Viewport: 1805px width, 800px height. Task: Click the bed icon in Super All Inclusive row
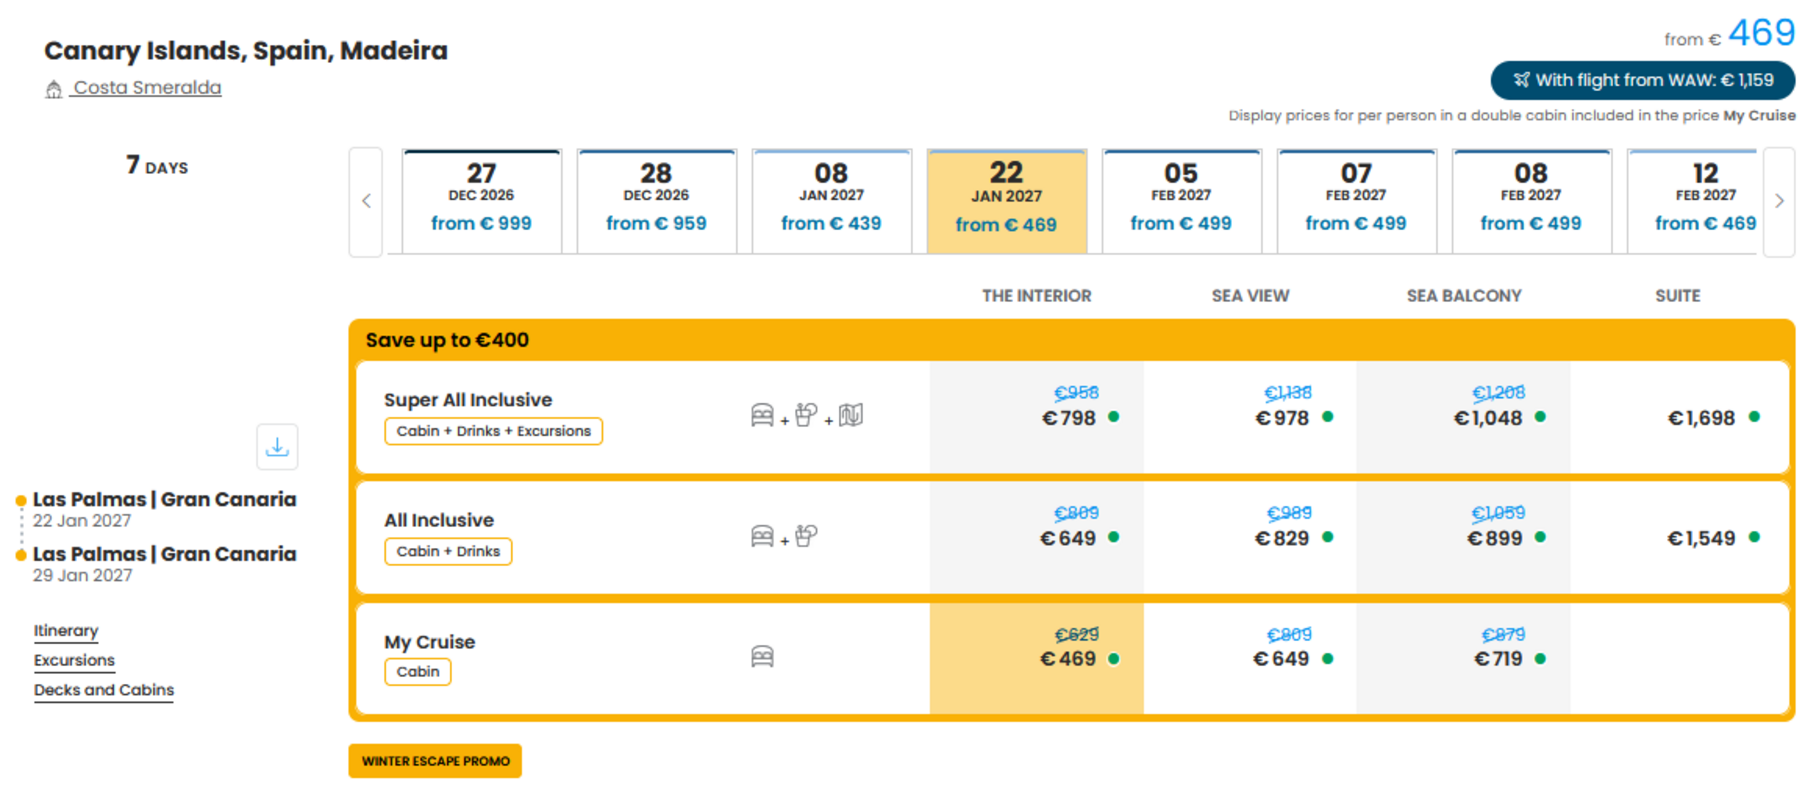pyautogui.click(x=762, y=415)
